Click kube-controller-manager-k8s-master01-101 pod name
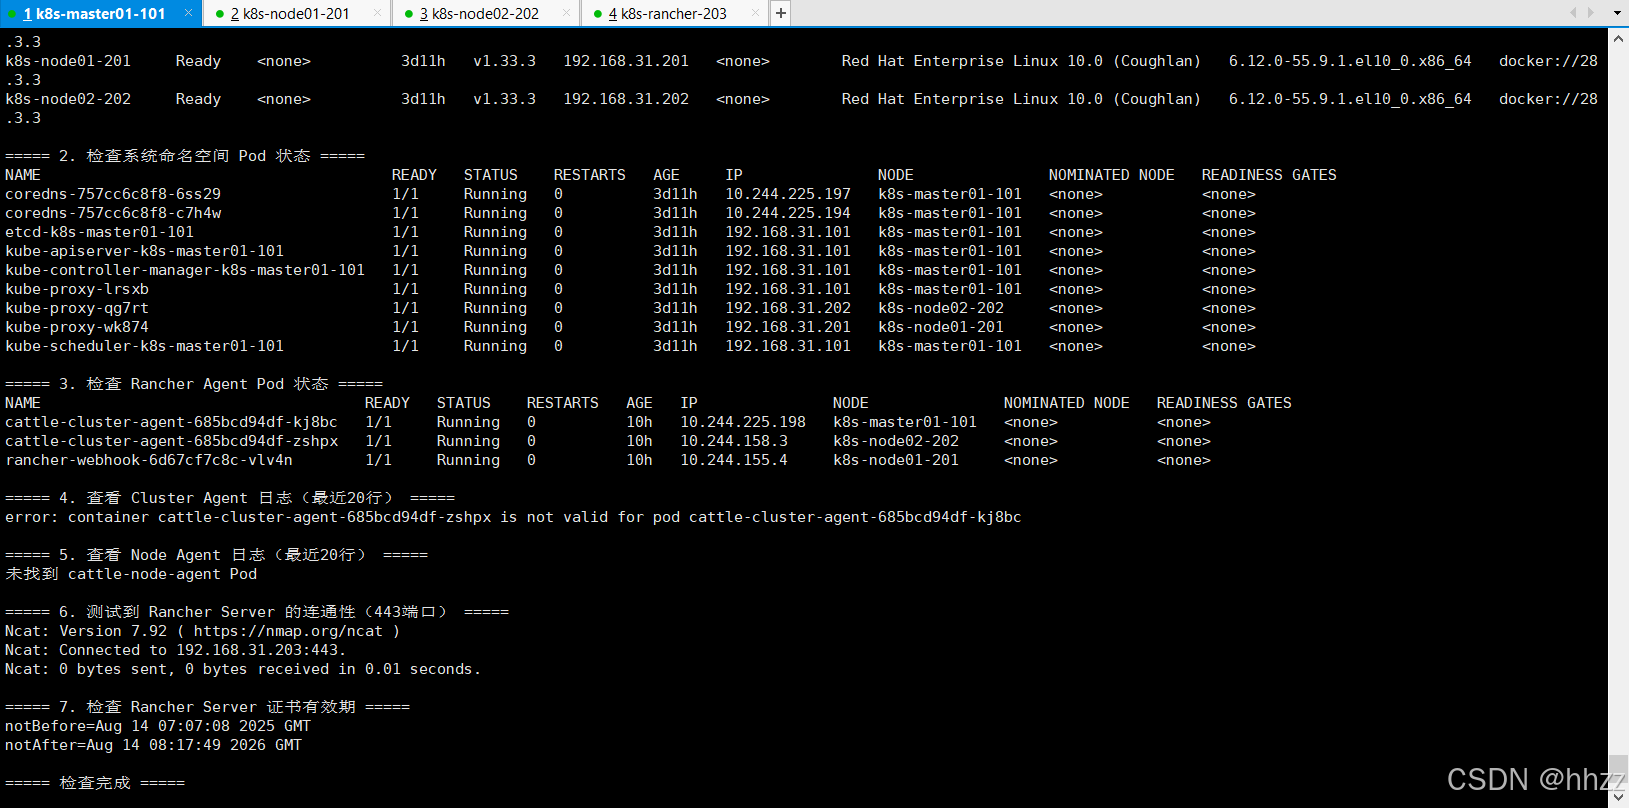Viewport: 1629px width, 808px height. 185,270
